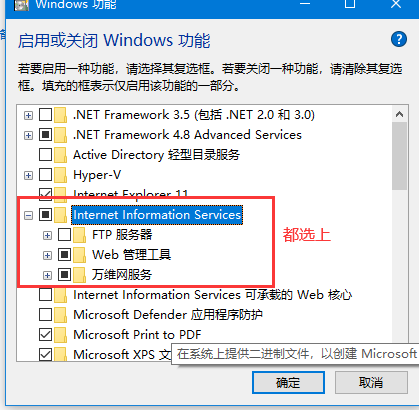Confirm changes with the 确定 button
The width and height of the screenshot is (419, 410).
pos(288,382)
